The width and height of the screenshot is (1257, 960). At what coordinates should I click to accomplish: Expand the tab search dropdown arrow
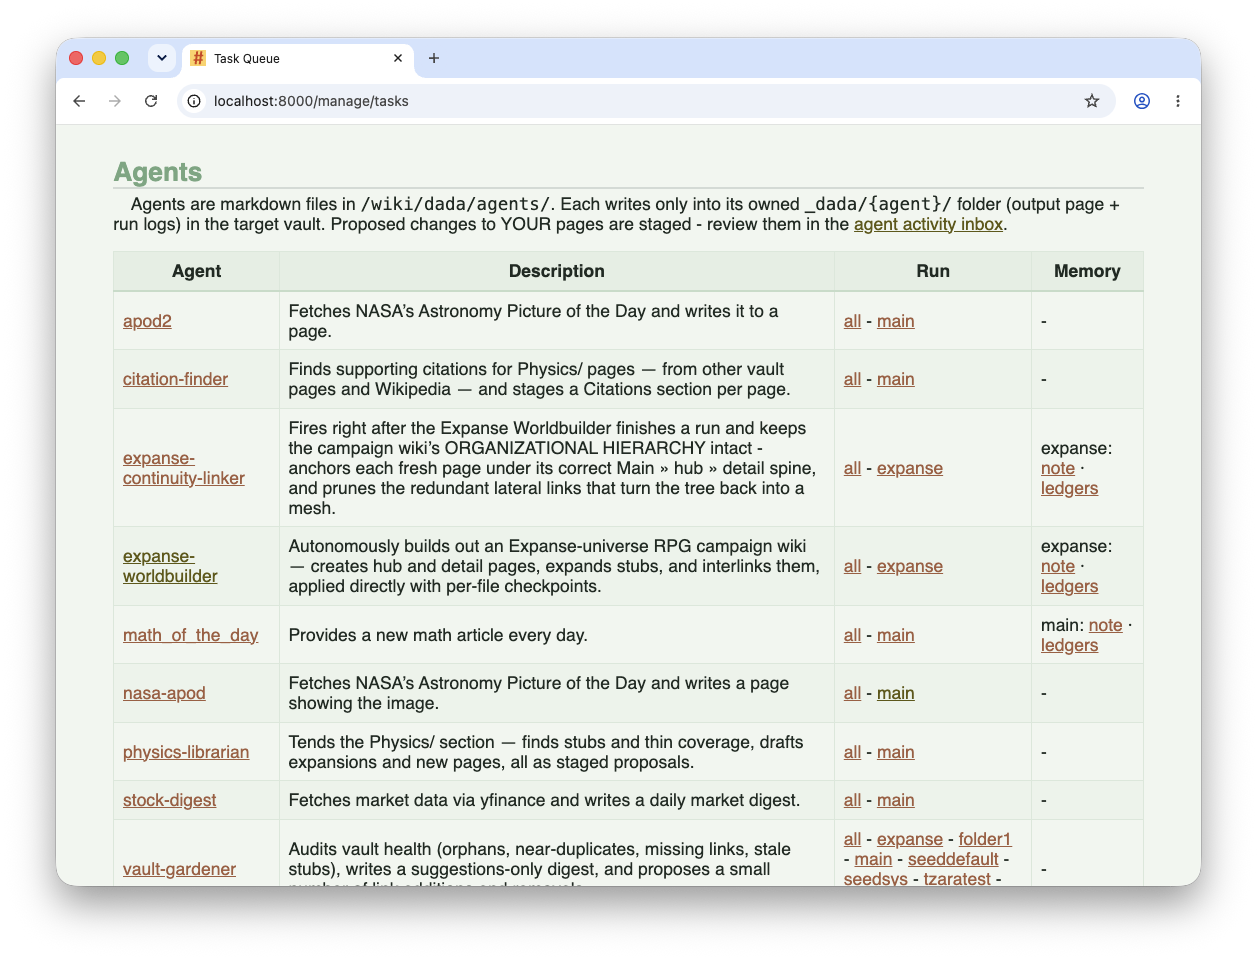click(162, 58)
